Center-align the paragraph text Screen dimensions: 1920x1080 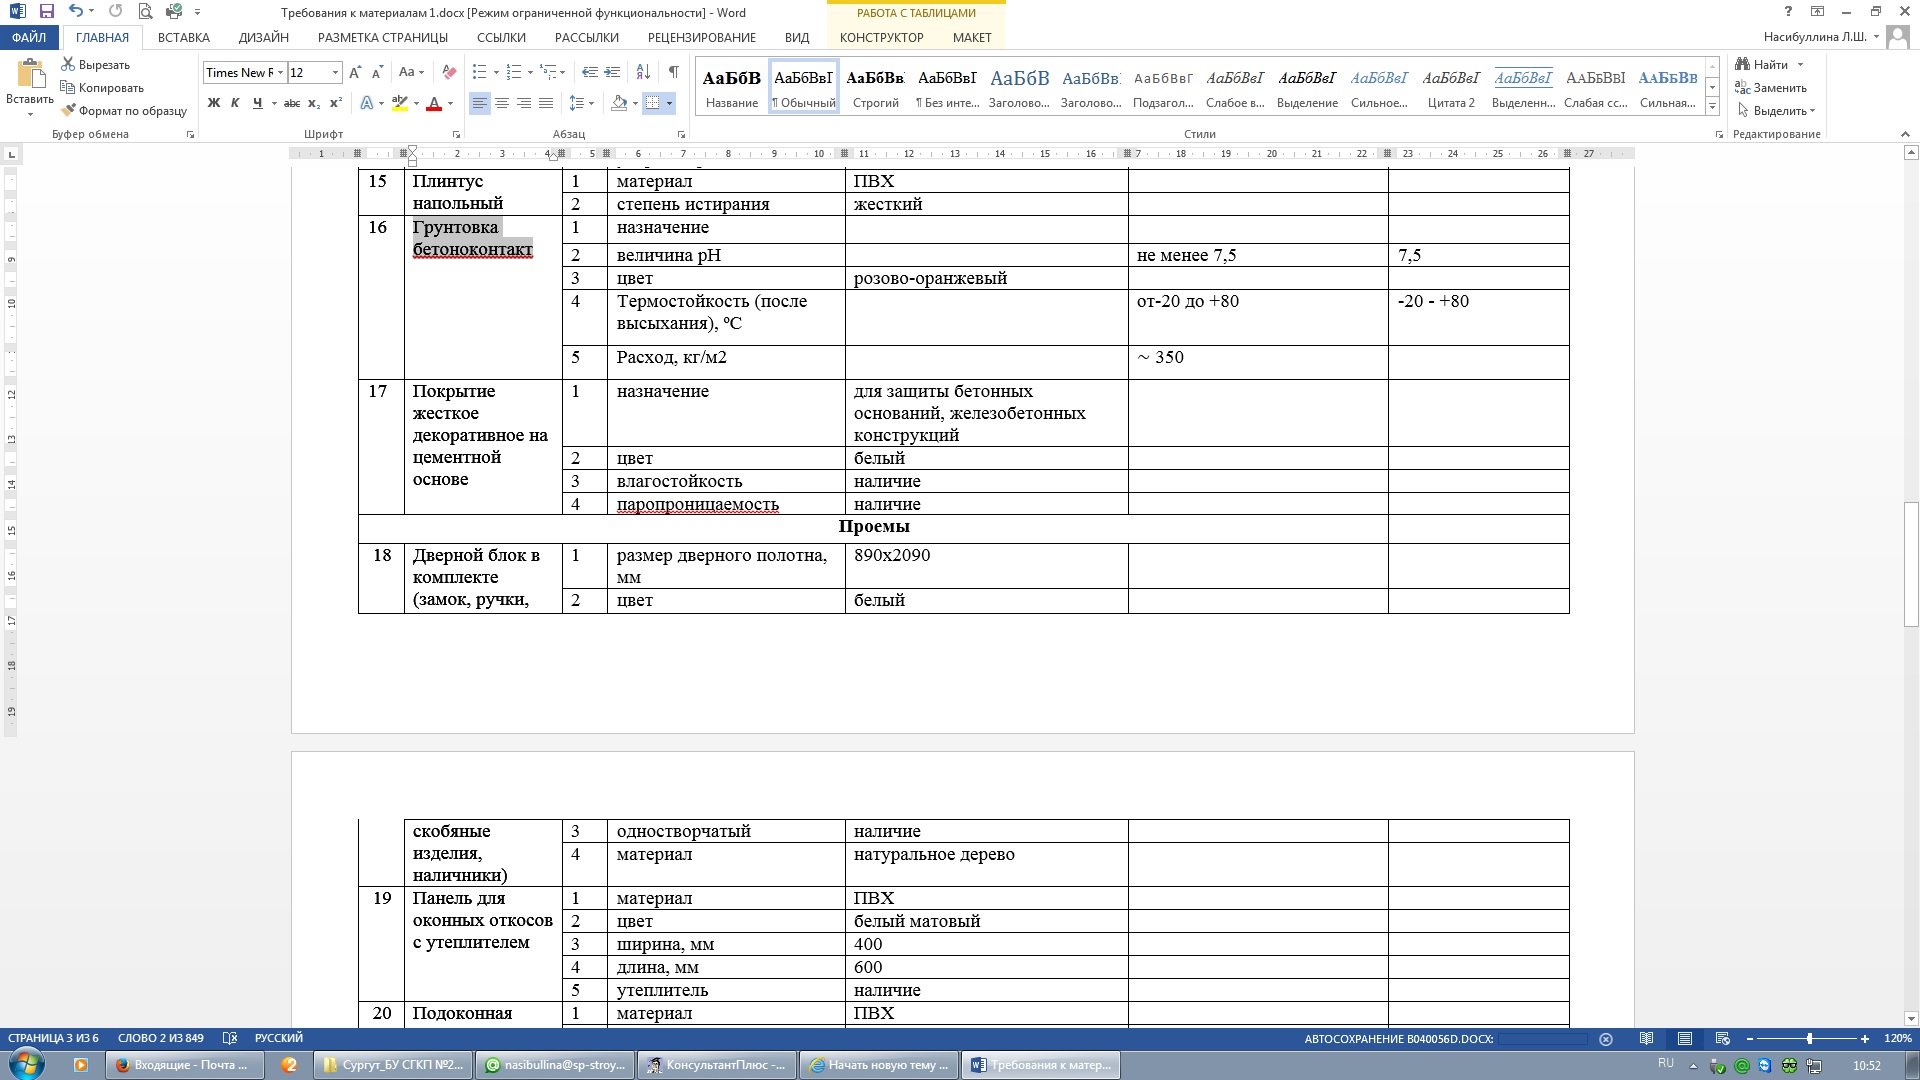(x=502, y=103)
